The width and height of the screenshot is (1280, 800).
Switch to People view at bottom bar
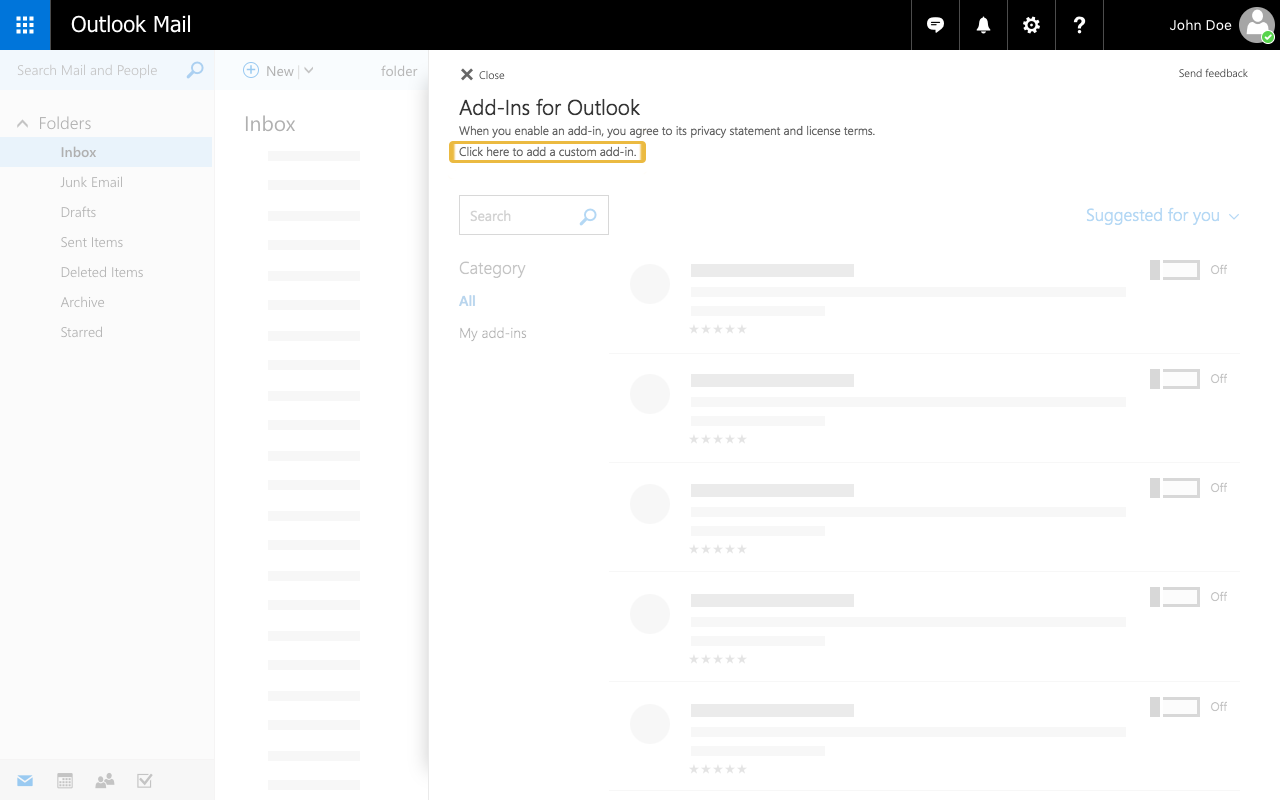105,781
